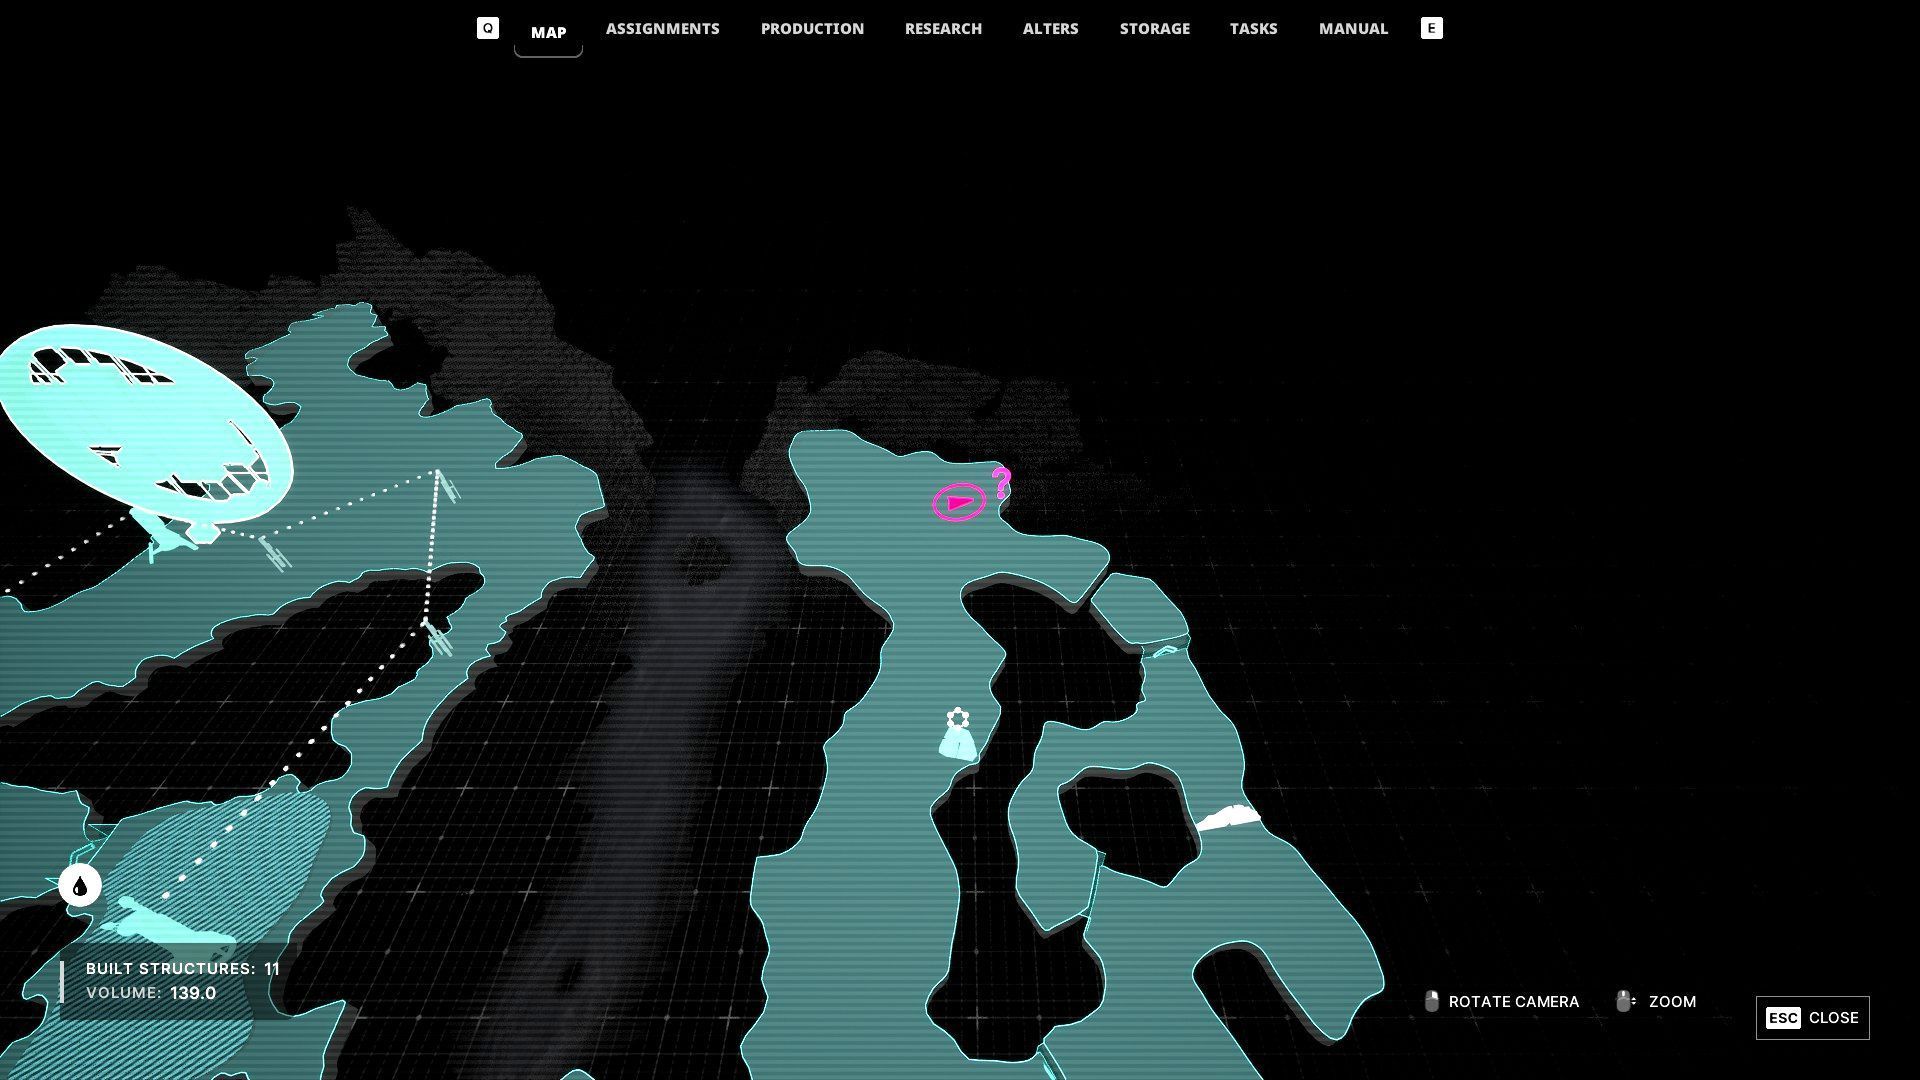
Task: Click the Rotate Camera hint
Action: click(1501, 1002)
